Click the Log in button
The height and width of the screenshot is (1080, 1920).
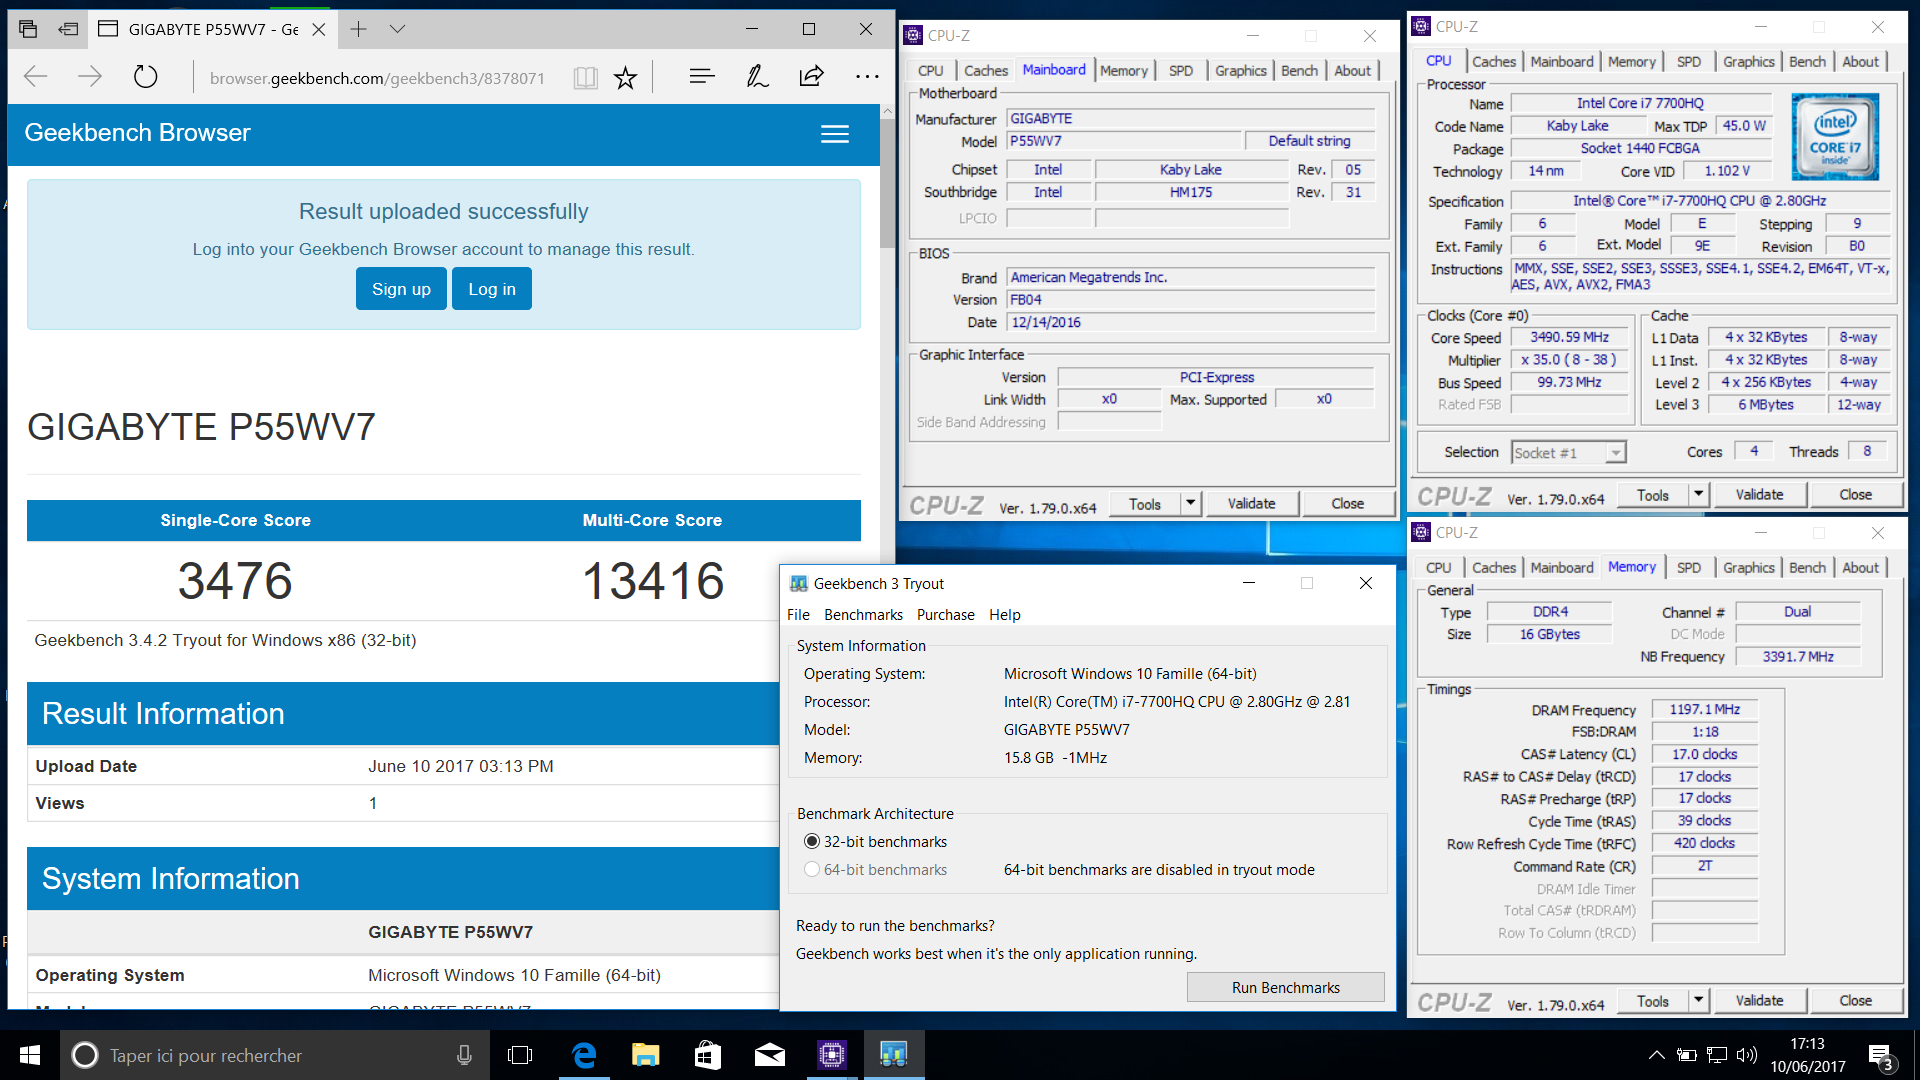tap(492, 289)
